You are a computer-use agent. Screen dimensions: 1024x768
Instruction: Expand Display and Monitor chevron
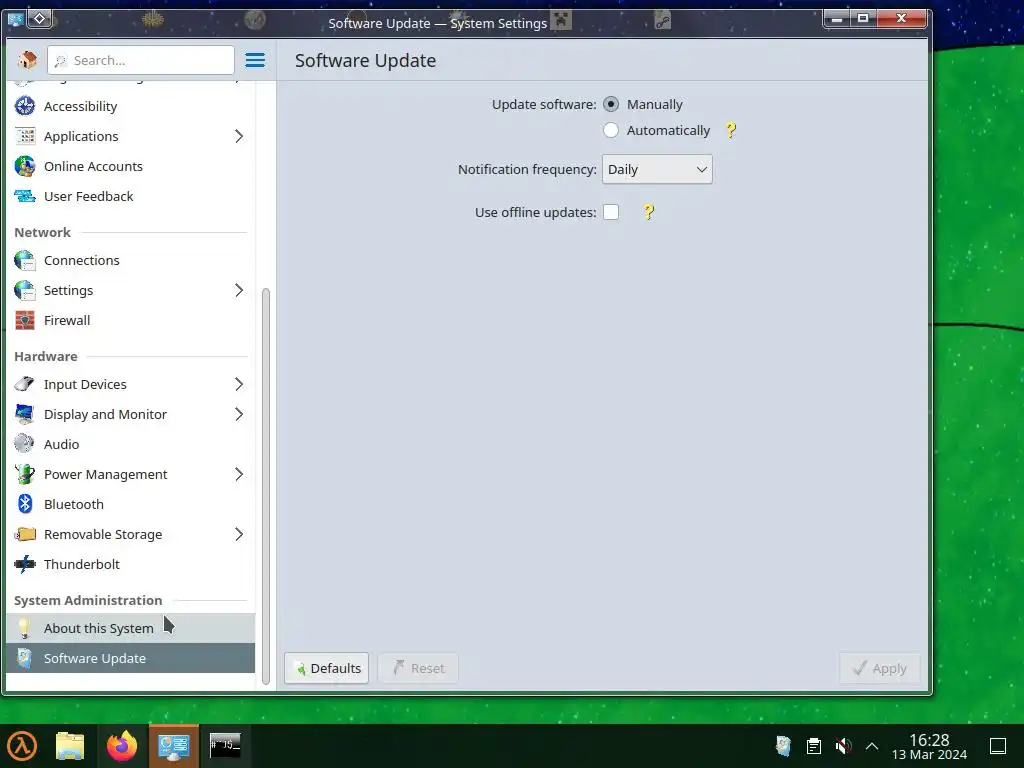point(239,414)
